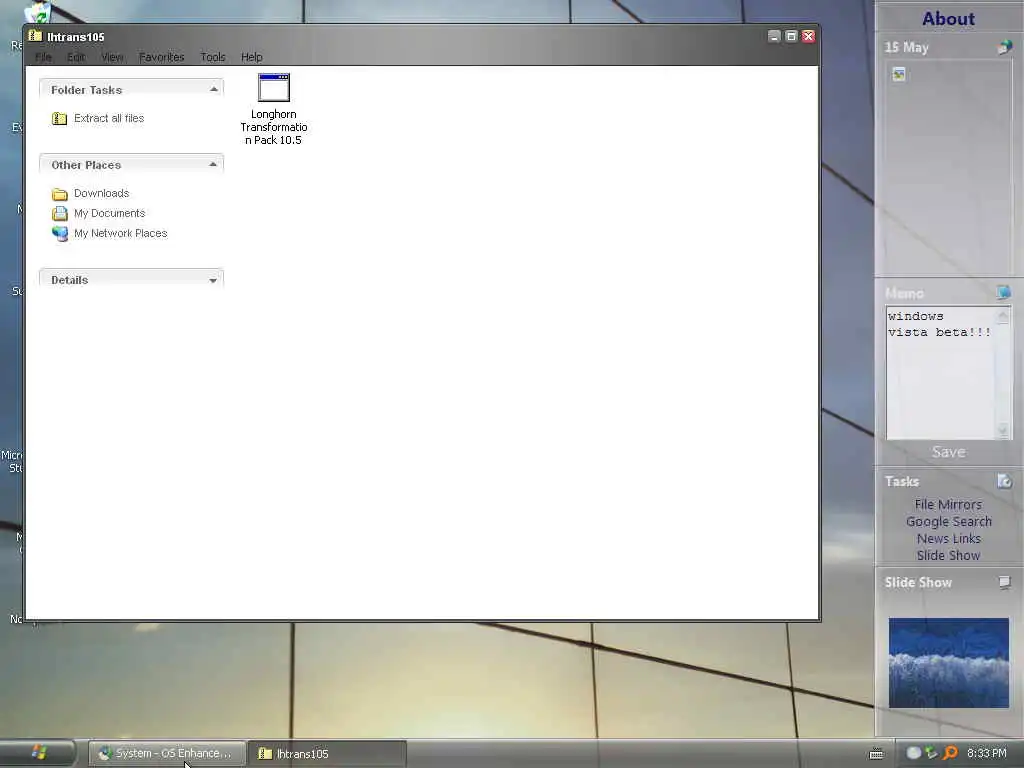Image resolution: width=1024 pixels, height=768 pixels.
Task: Click the Memo panel header icon
Action: point(1003,293)
